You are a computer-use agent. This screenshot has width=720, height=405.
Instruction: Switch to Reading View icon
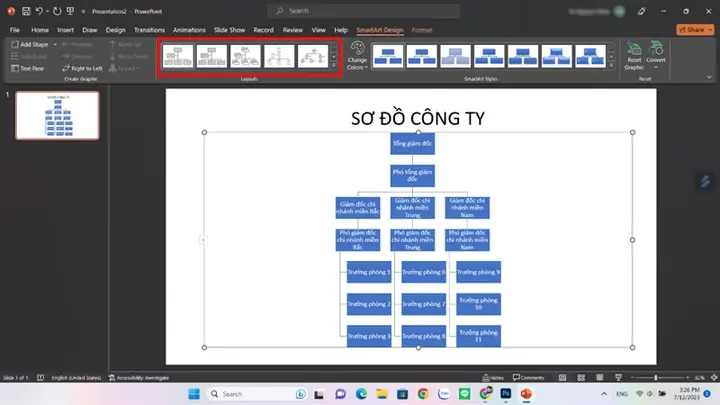(x=600, y=377)
